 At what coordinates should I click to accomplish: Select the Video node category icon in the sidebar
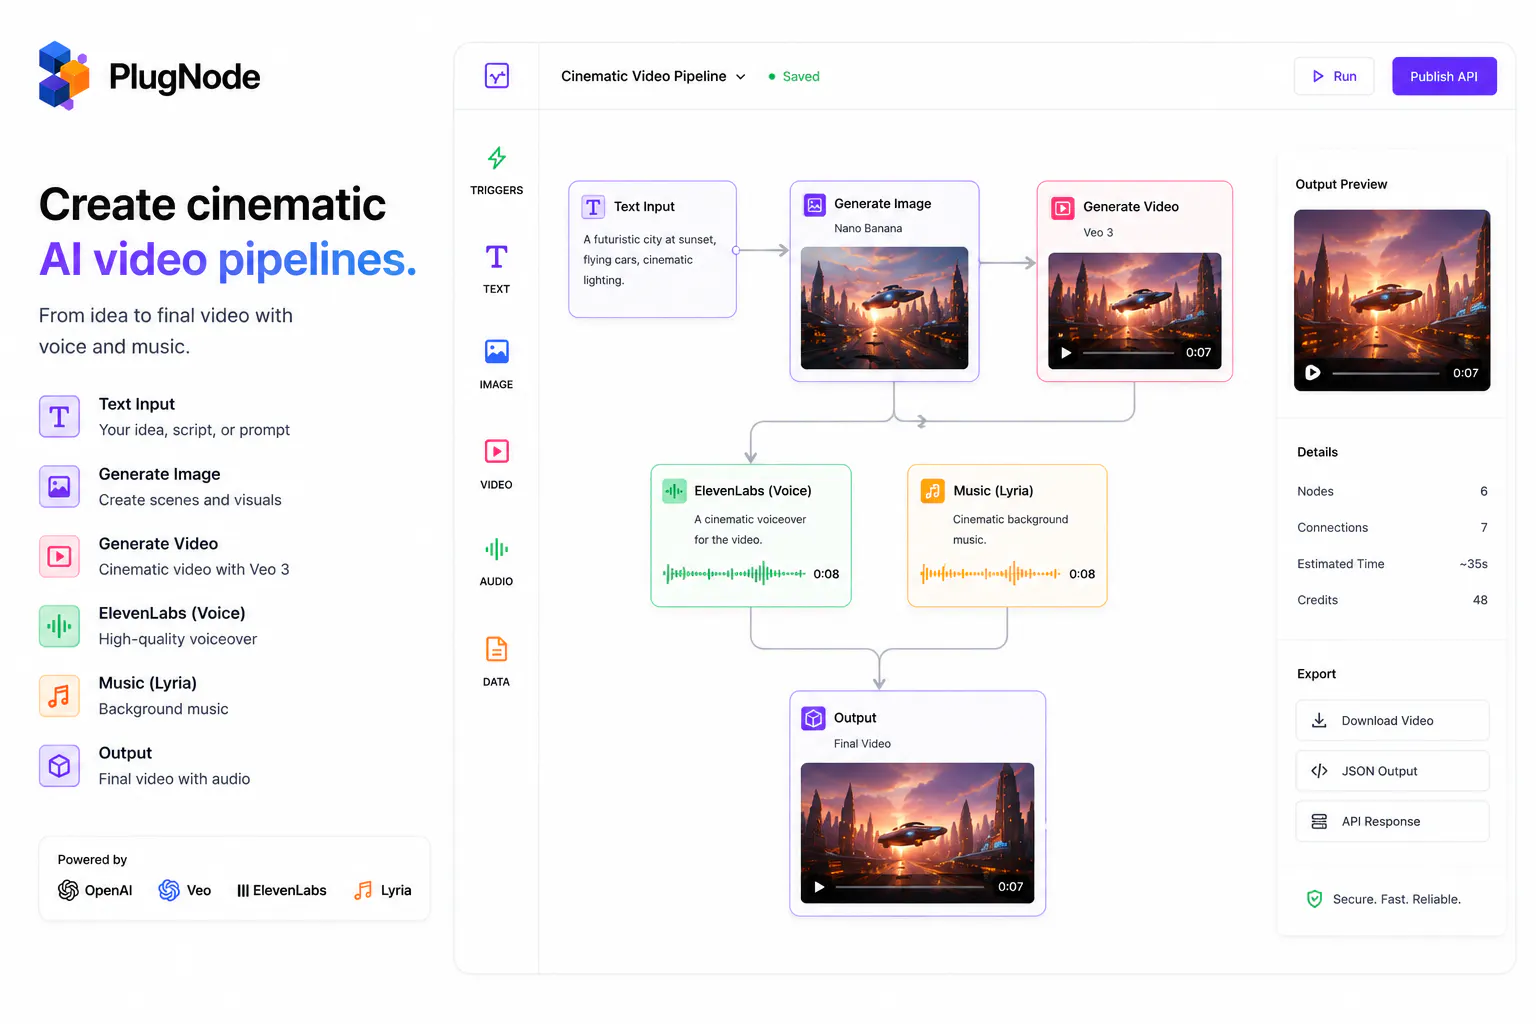point(497,451)
